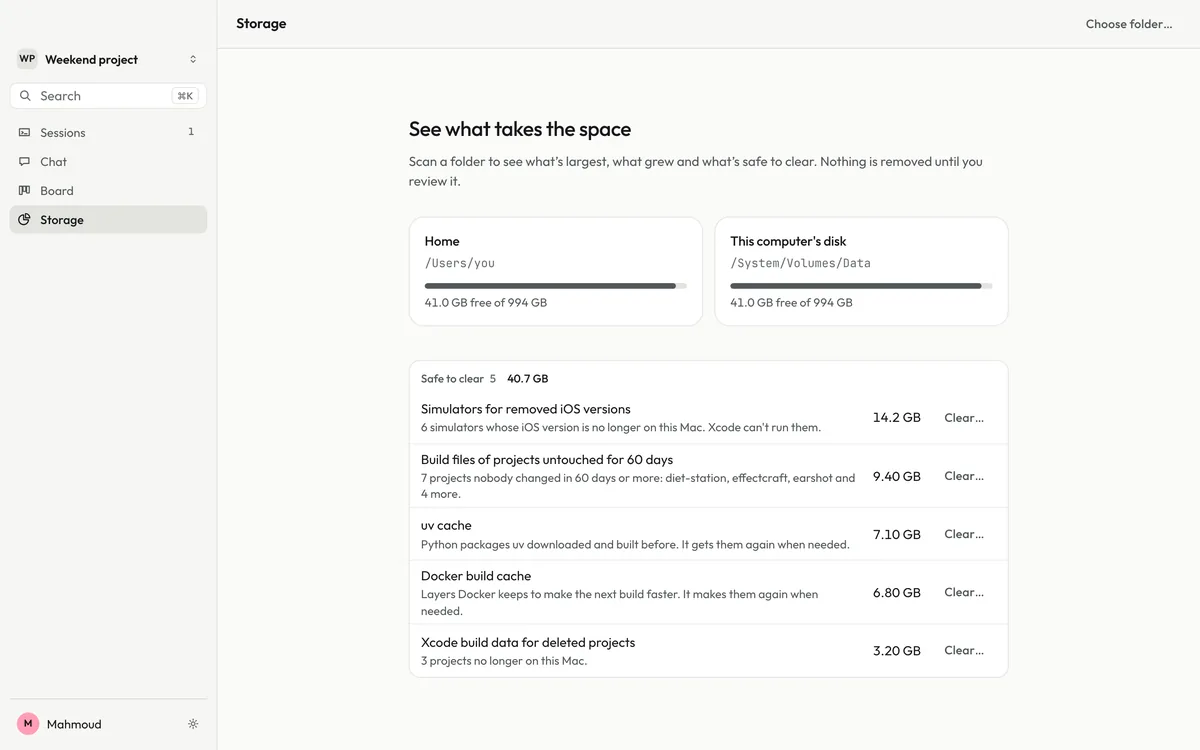Toggle the theme sun icon
This screenshot has width=1200, height=750.
point(193,724)
